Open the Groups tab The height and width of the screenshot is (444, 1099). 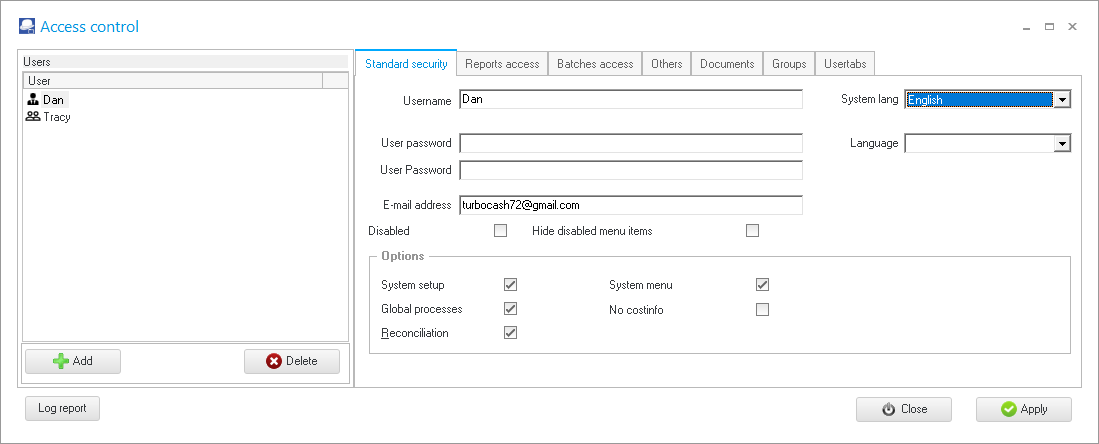[789, 64]
